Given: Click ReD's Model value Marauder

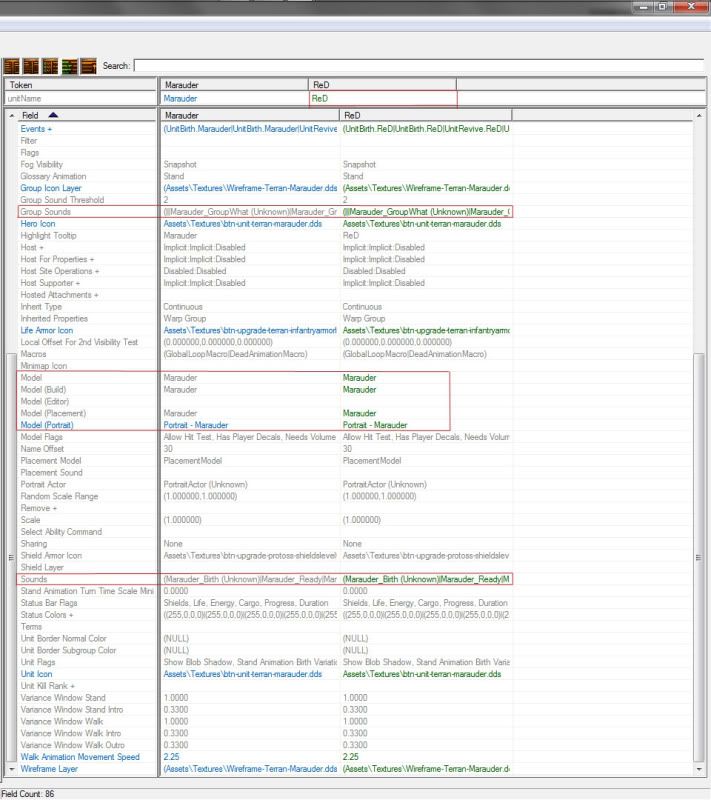Looking at the screenshot, I should (x=359, y=378).
